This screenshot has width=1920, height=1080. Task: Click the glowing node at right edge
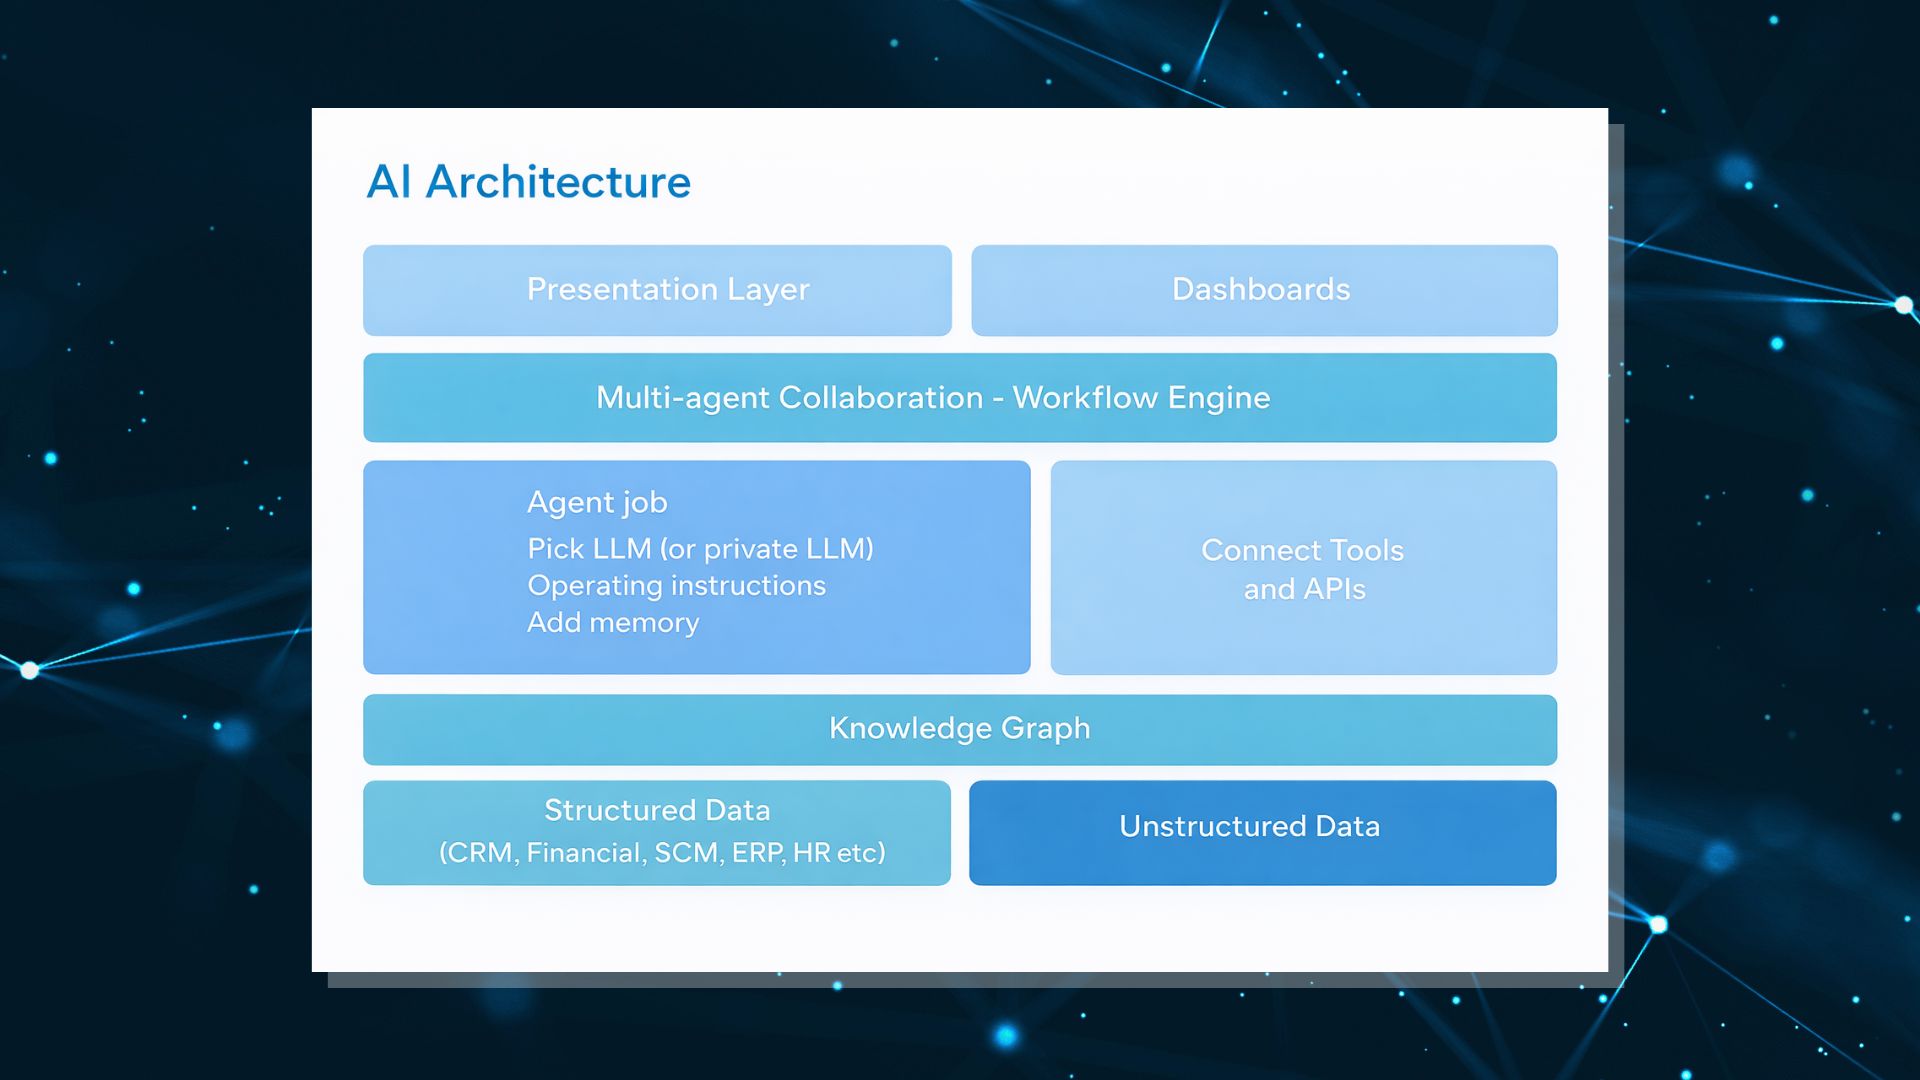[x=1903, y=305]
